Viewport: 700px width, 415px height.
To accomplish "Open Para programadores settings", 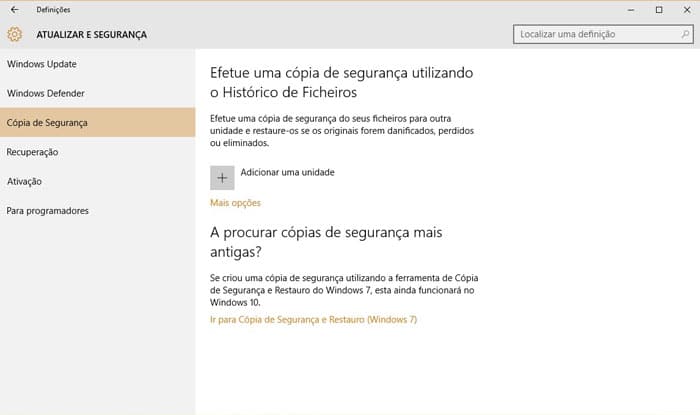I will tap(48, 211).
